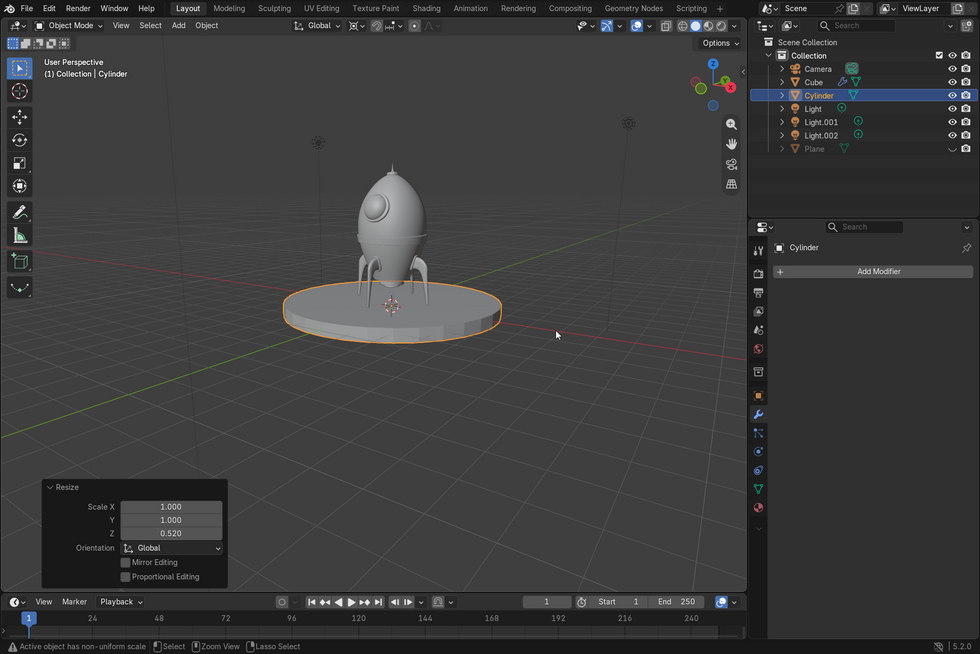Viewport: 980px width, 654px height.
Task: Select the Annotate tool
Action: coord(19,213)
